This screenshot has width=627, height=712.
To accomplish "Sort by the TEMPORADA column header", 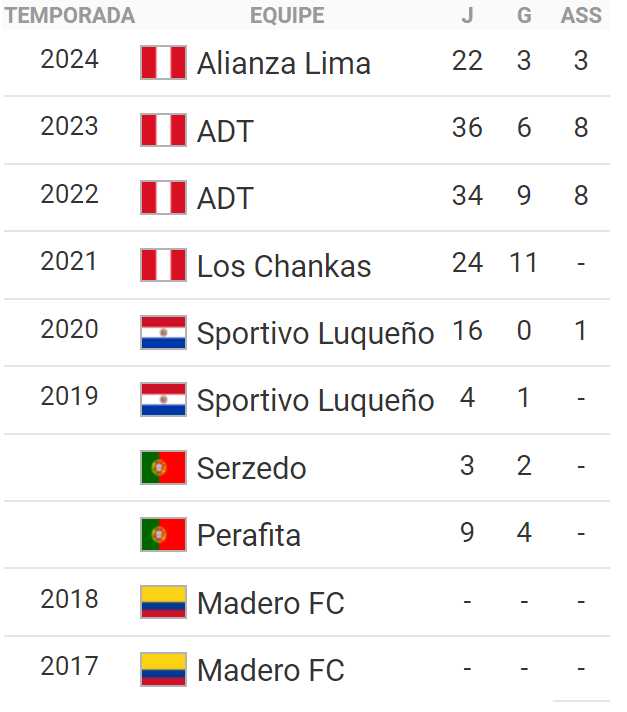I will [x=70, y=15].
